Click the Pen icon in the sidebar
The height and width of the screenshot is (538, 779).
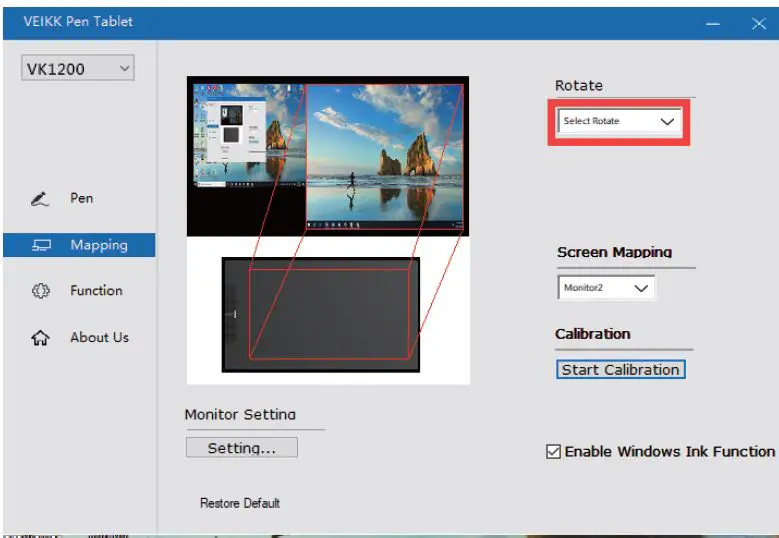(x=40, y=199)
